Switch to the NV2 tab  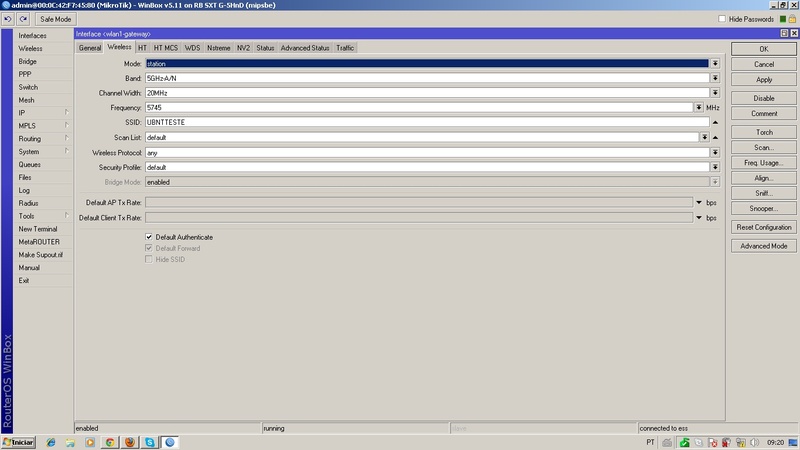[x=243, y=47]
